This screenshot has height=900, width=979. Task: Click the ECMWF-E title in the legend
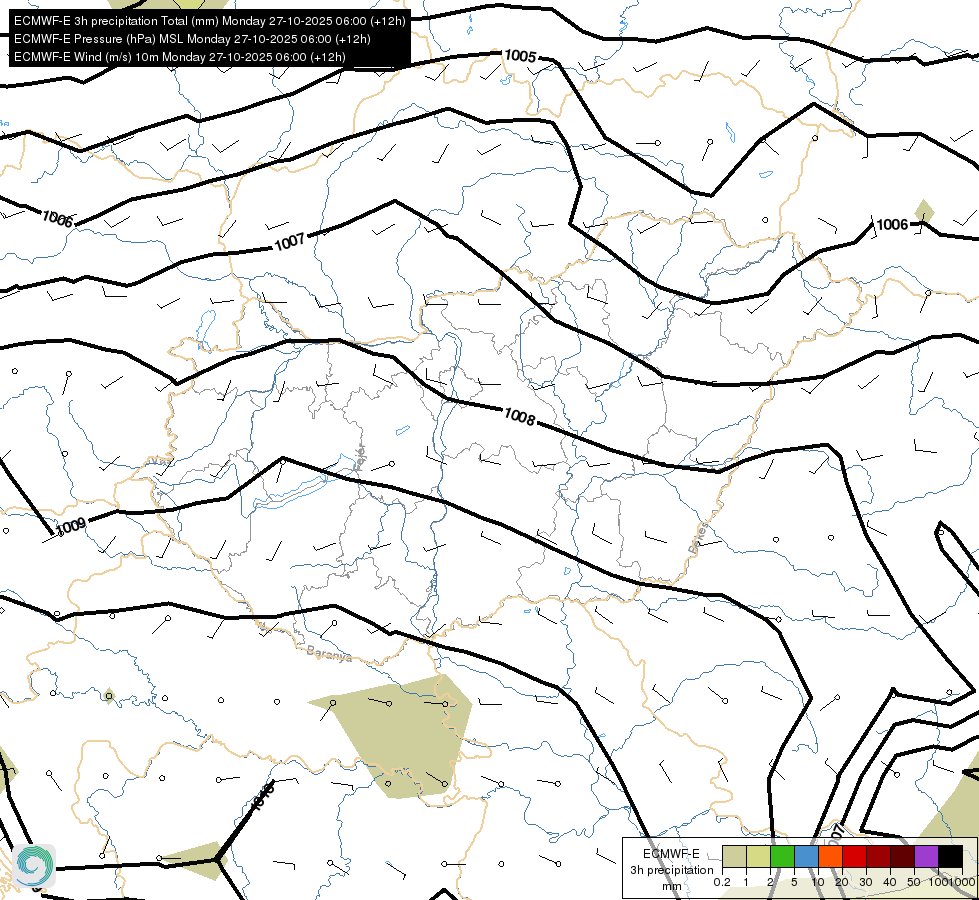click(x=671, y=854)
